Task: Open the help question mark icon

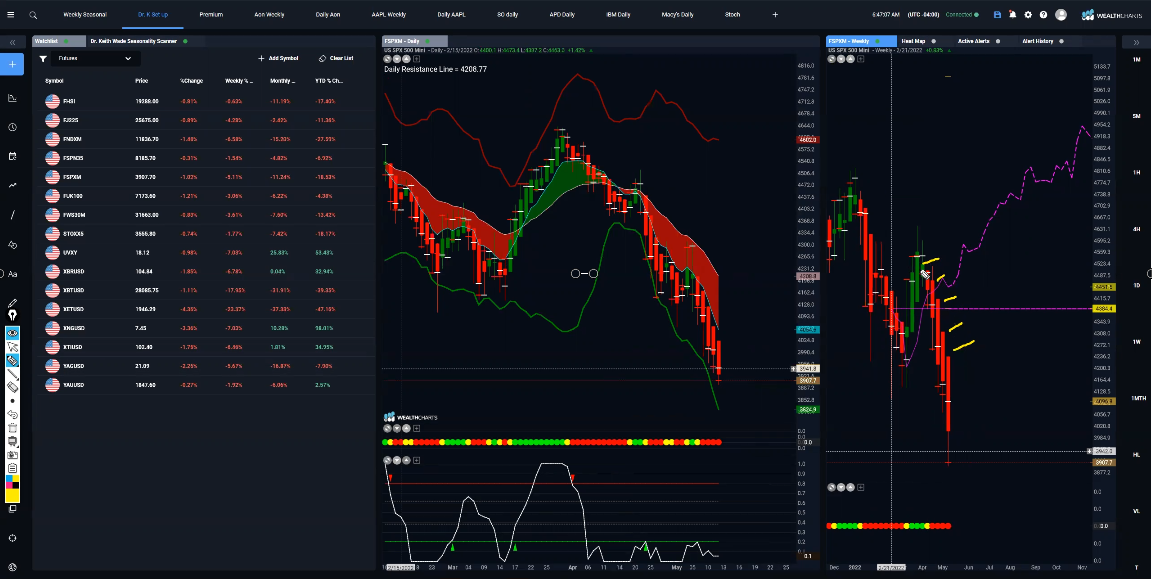Action: pos(1043,15)
